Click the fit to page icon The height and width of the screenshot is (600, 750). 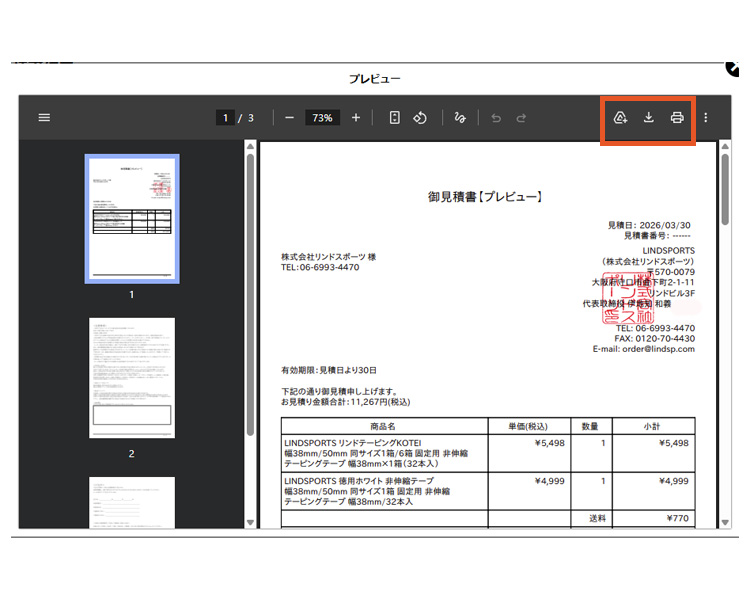tap(394, 117)
